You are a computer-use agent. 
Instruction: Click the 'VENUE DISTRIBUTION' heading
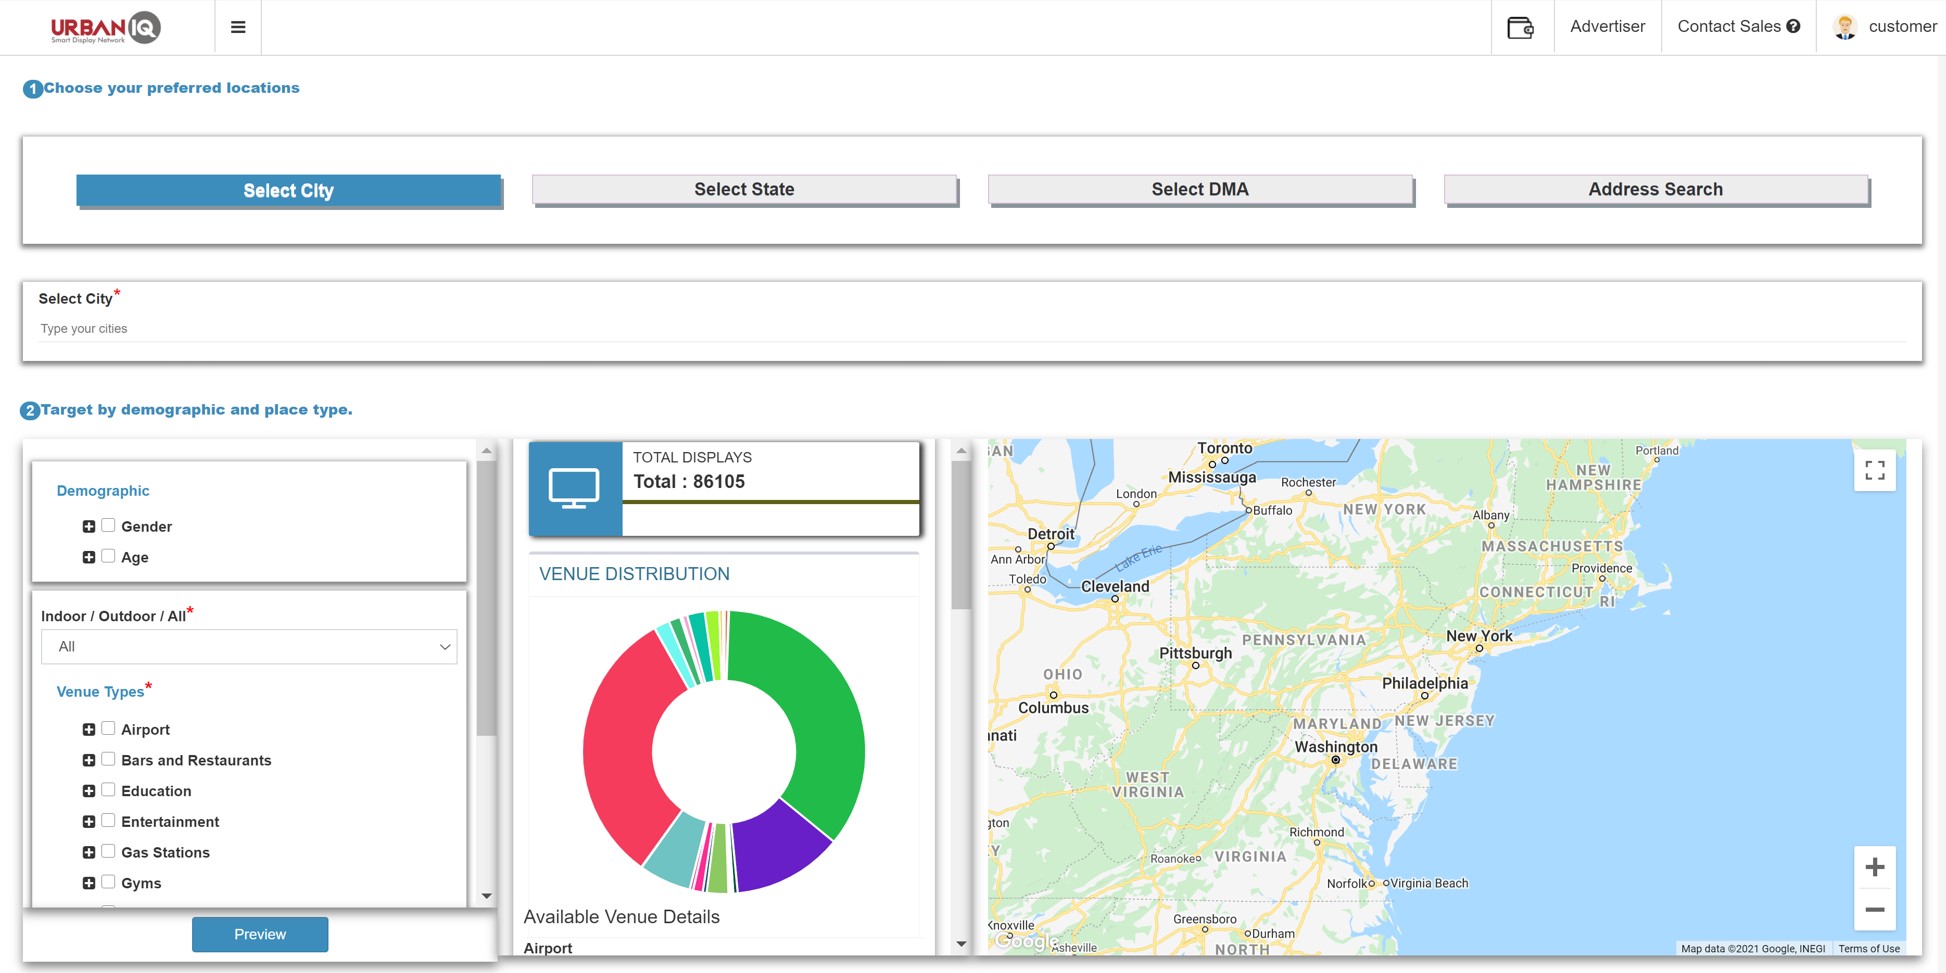click(x=634, y=574)
